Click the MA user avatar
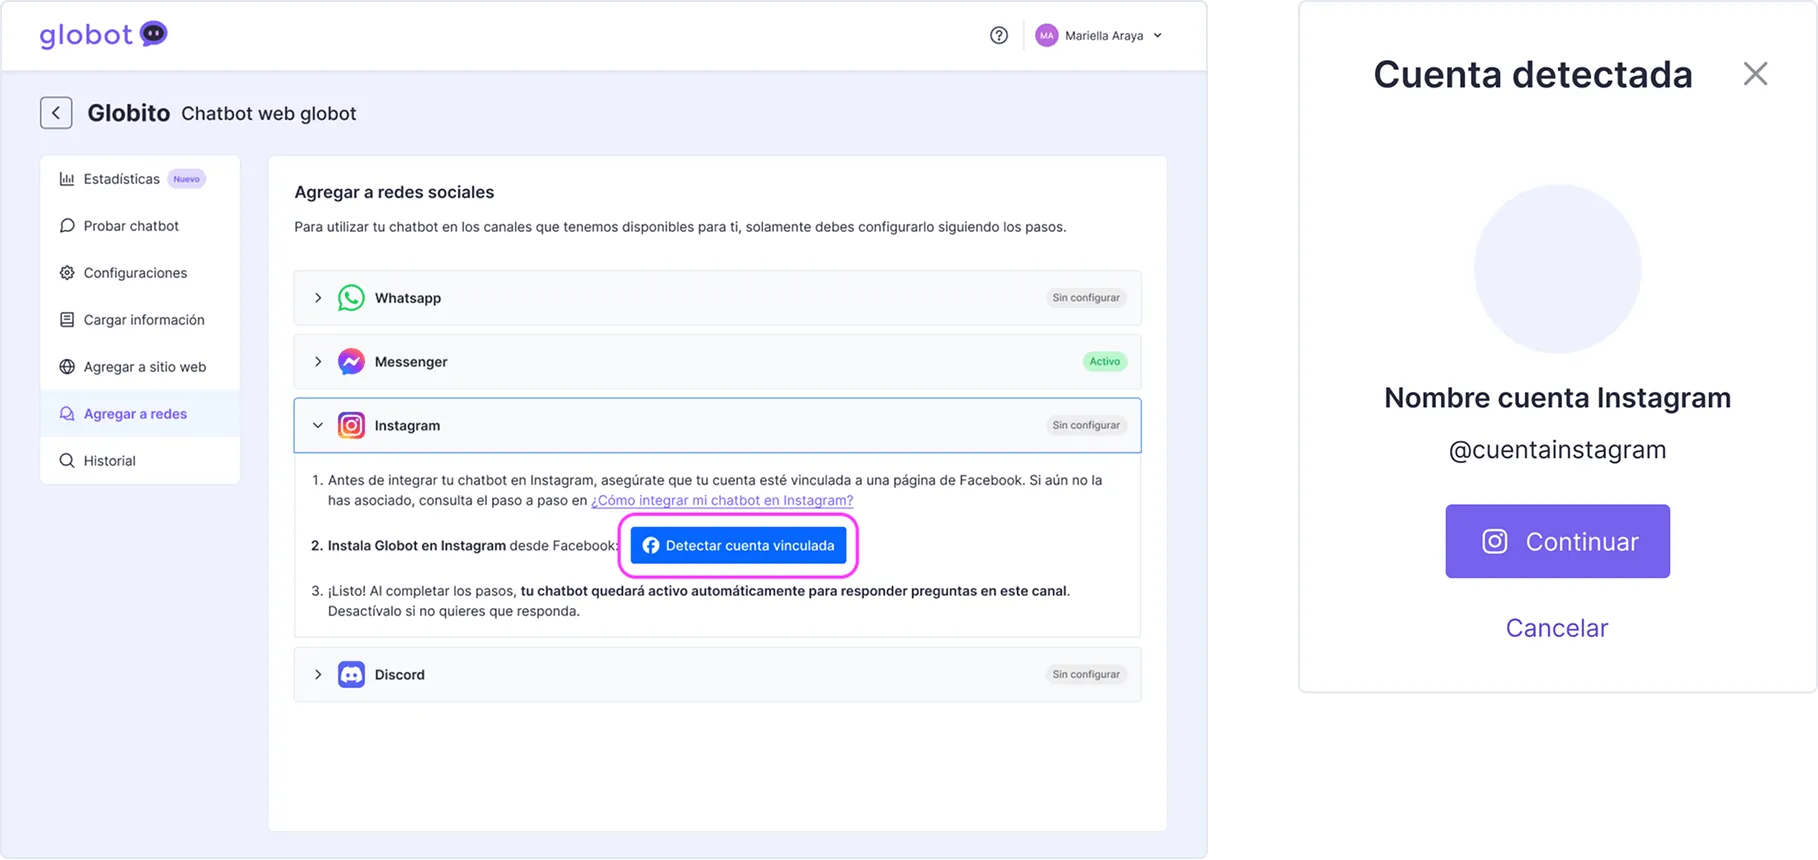Image resolution: width=1818 pixels, height=860 pixels. [x=1046, y=36]
